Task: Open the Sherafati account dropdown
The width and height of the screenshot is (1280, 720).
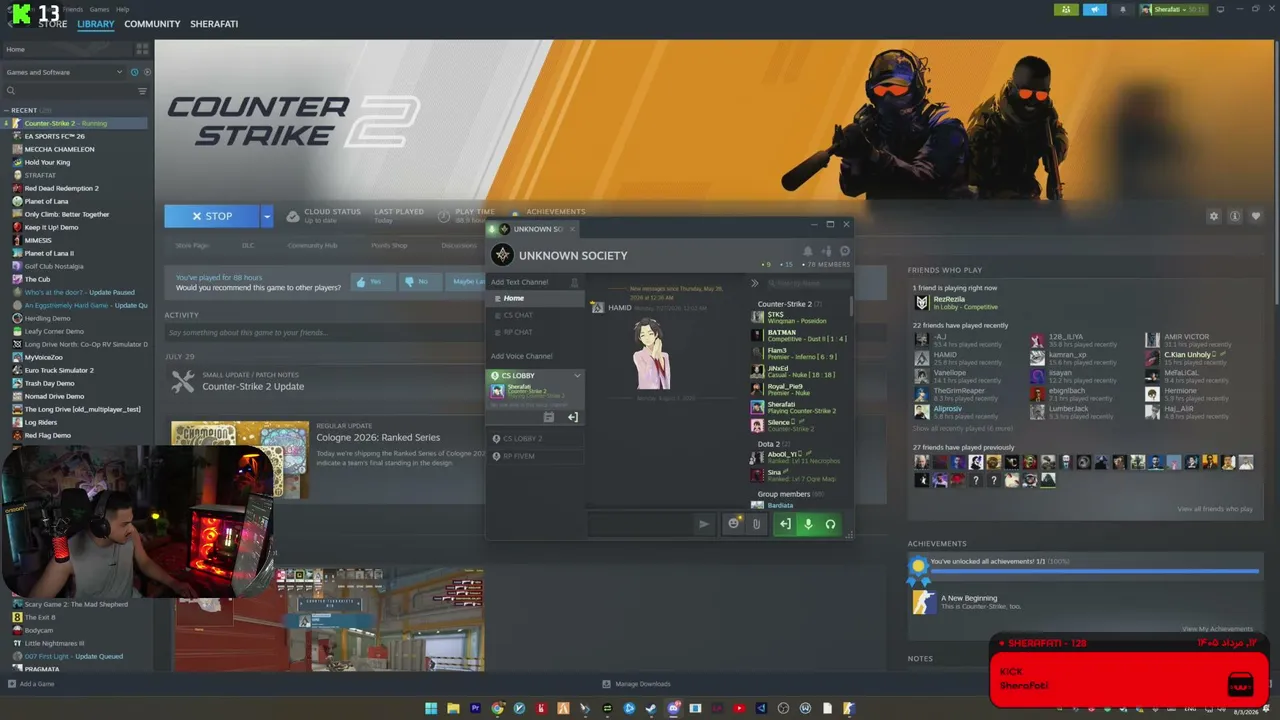Action: pyautogui.click(x=1173, y=10)
